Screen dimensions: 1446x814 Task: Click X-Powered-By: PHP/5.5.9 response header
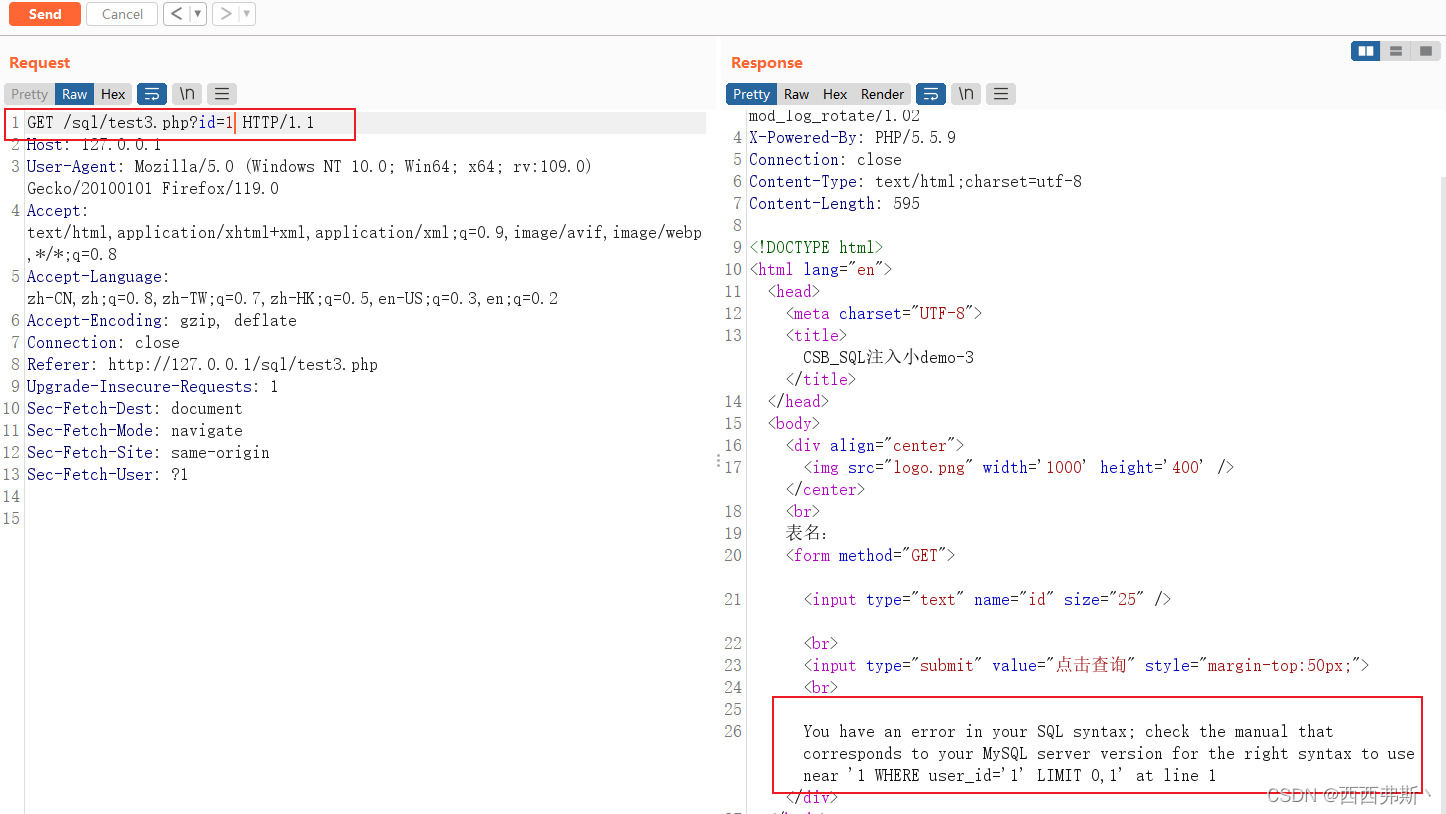point(852,138)
